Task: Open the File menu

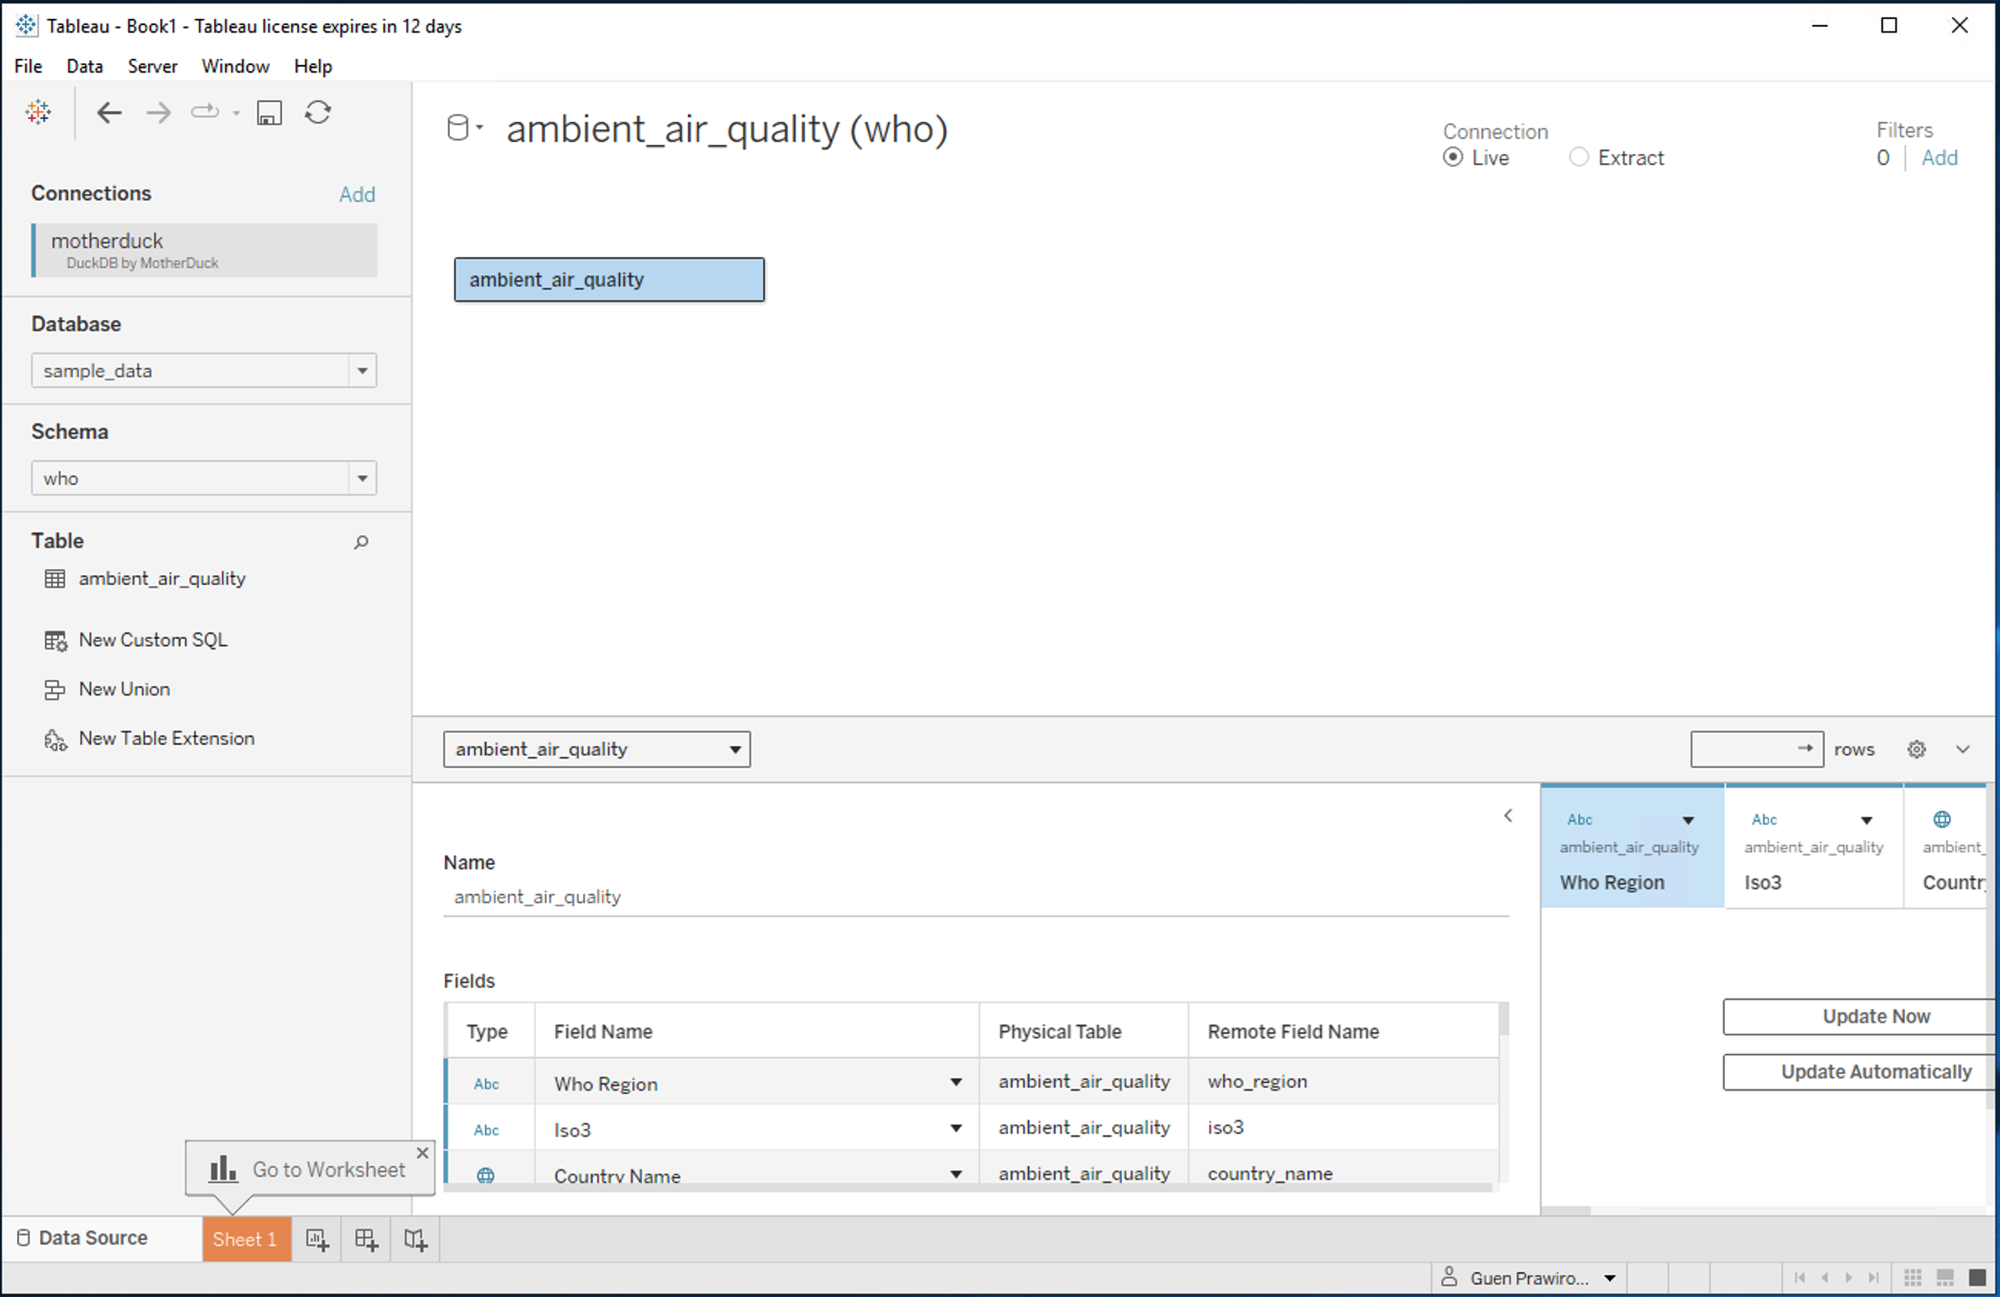Action: [28, 66]
